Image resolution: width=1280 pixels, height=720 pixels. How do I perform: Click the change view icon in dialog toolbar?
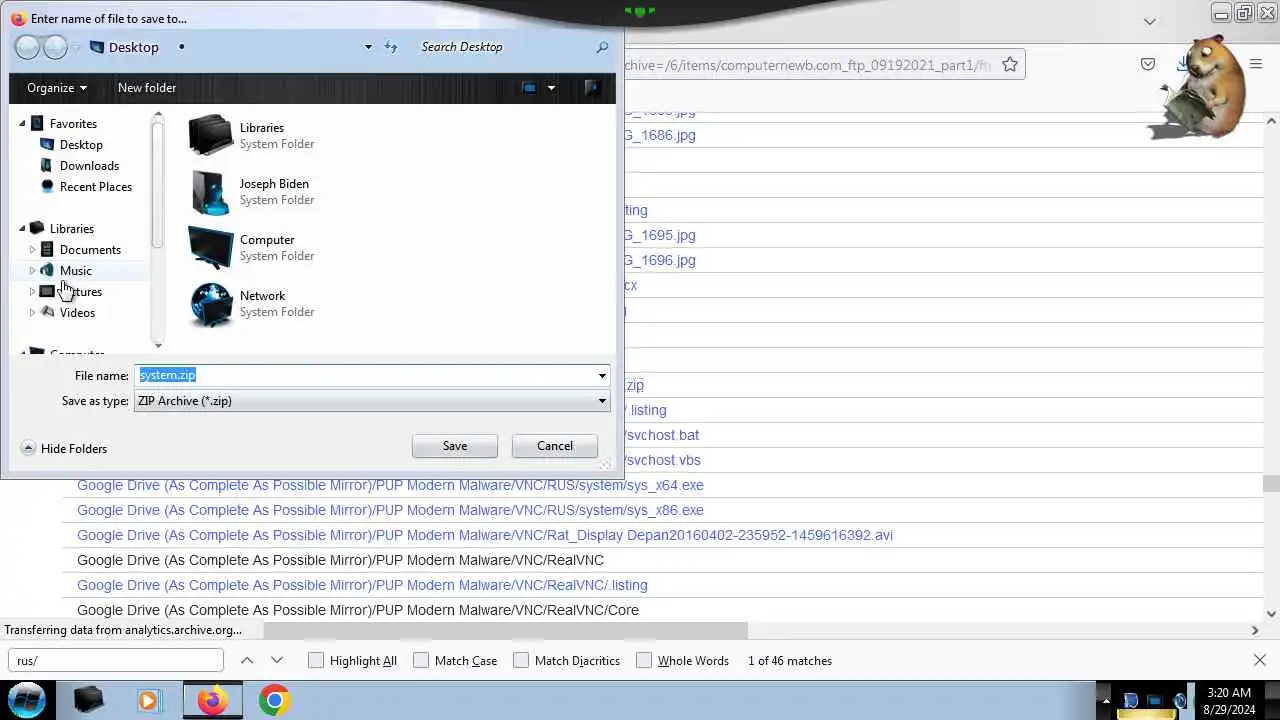(529, 88)
